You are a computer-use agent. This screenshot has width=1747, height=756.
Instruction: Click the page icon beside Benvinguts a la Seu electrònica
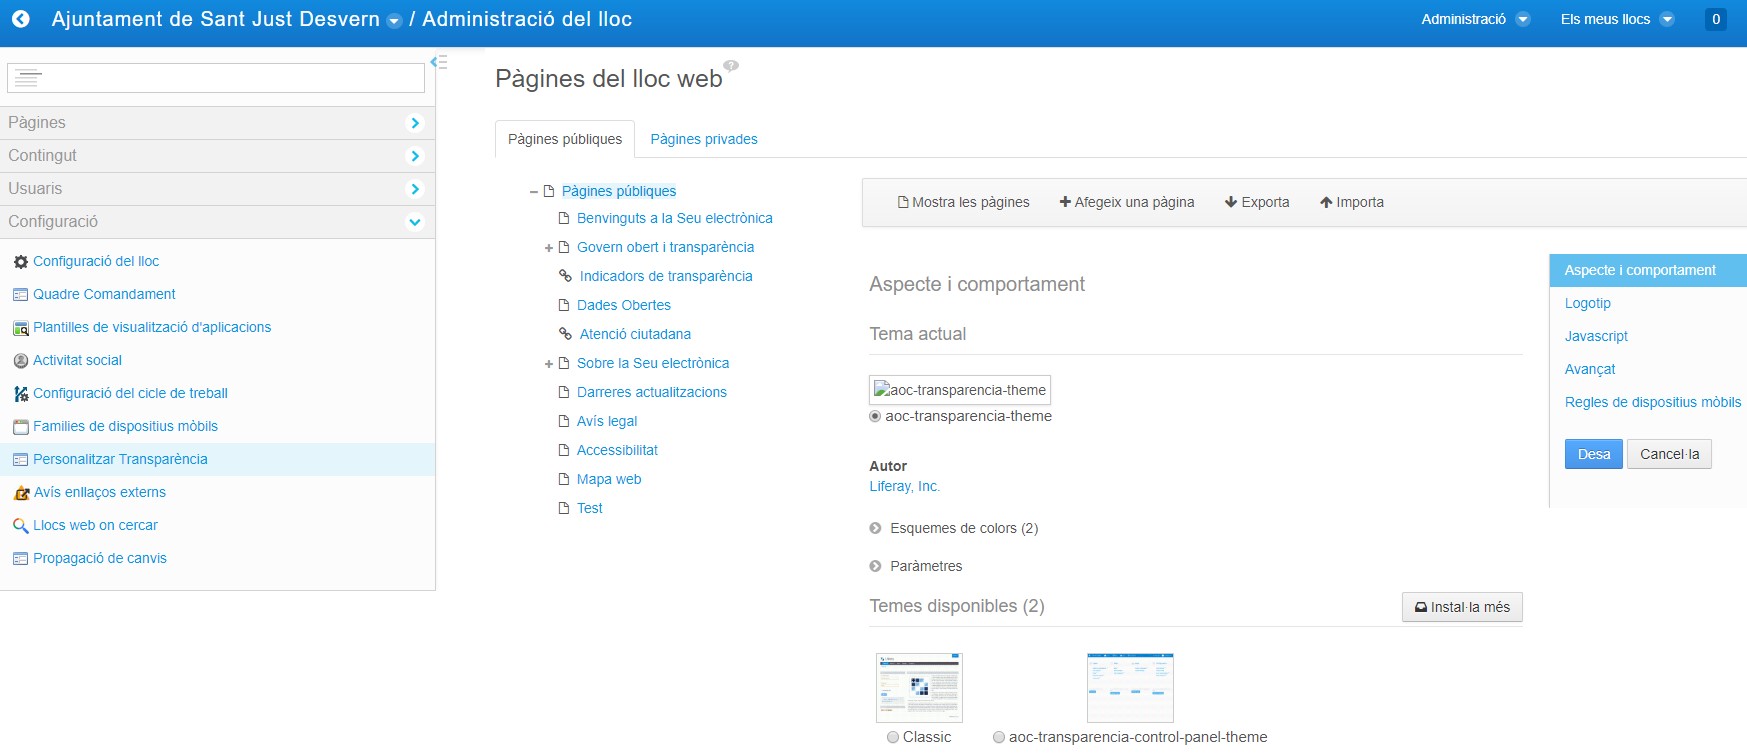(564, 218)
